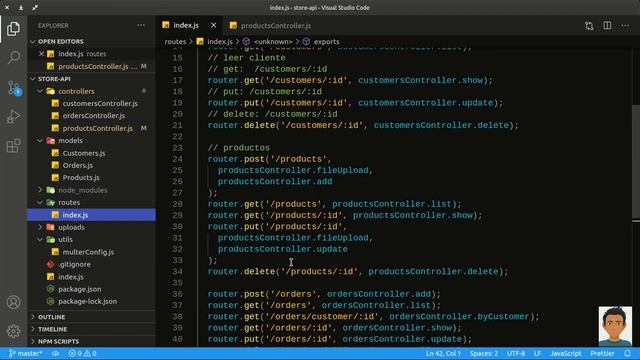Click the live share eye icon in status bar
This screenshot has width=640, height=360.
[x=56, y=353]
